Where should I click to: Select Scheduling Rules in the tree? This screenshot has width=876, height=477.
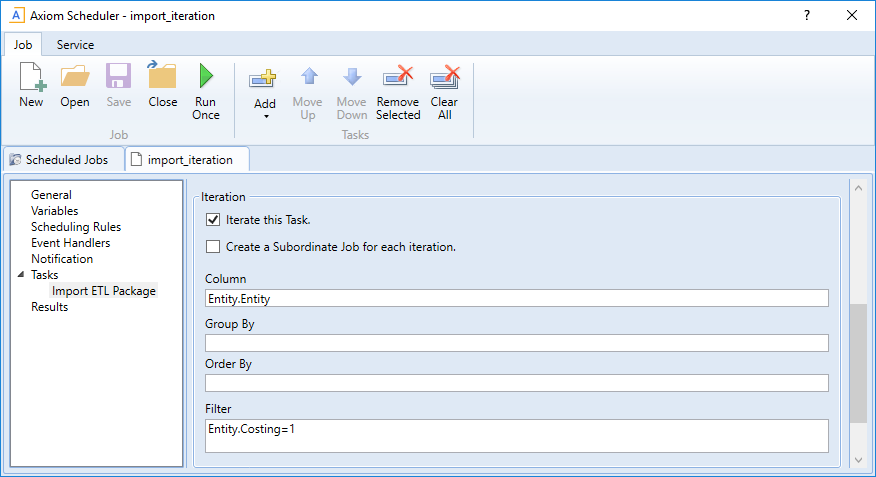(76, 227)
